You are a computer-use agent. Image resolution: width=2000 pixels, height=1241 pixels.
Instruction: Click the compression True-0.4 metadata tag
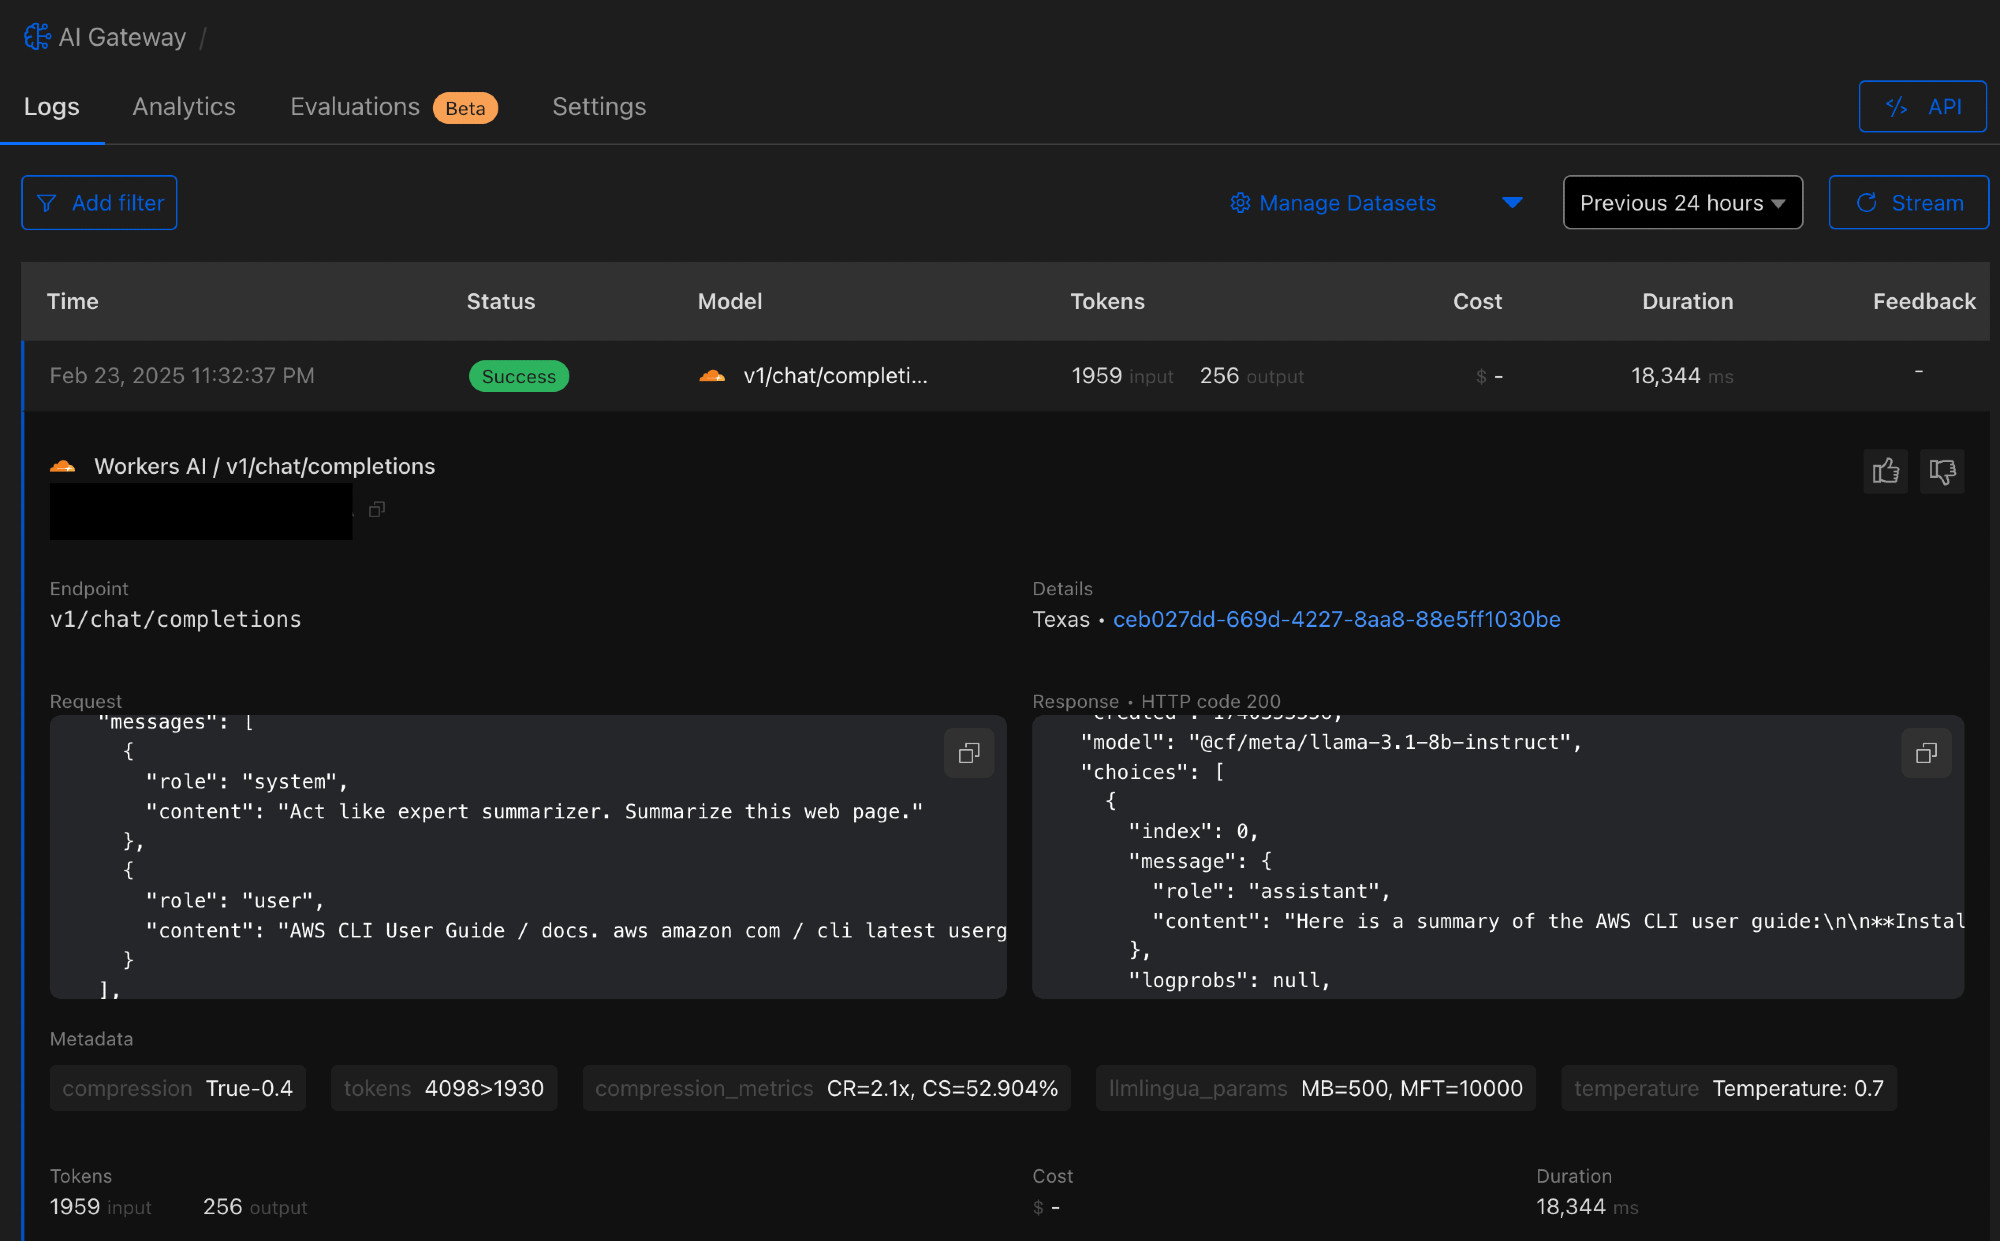pyautogui.click(x=178, y=1089)
